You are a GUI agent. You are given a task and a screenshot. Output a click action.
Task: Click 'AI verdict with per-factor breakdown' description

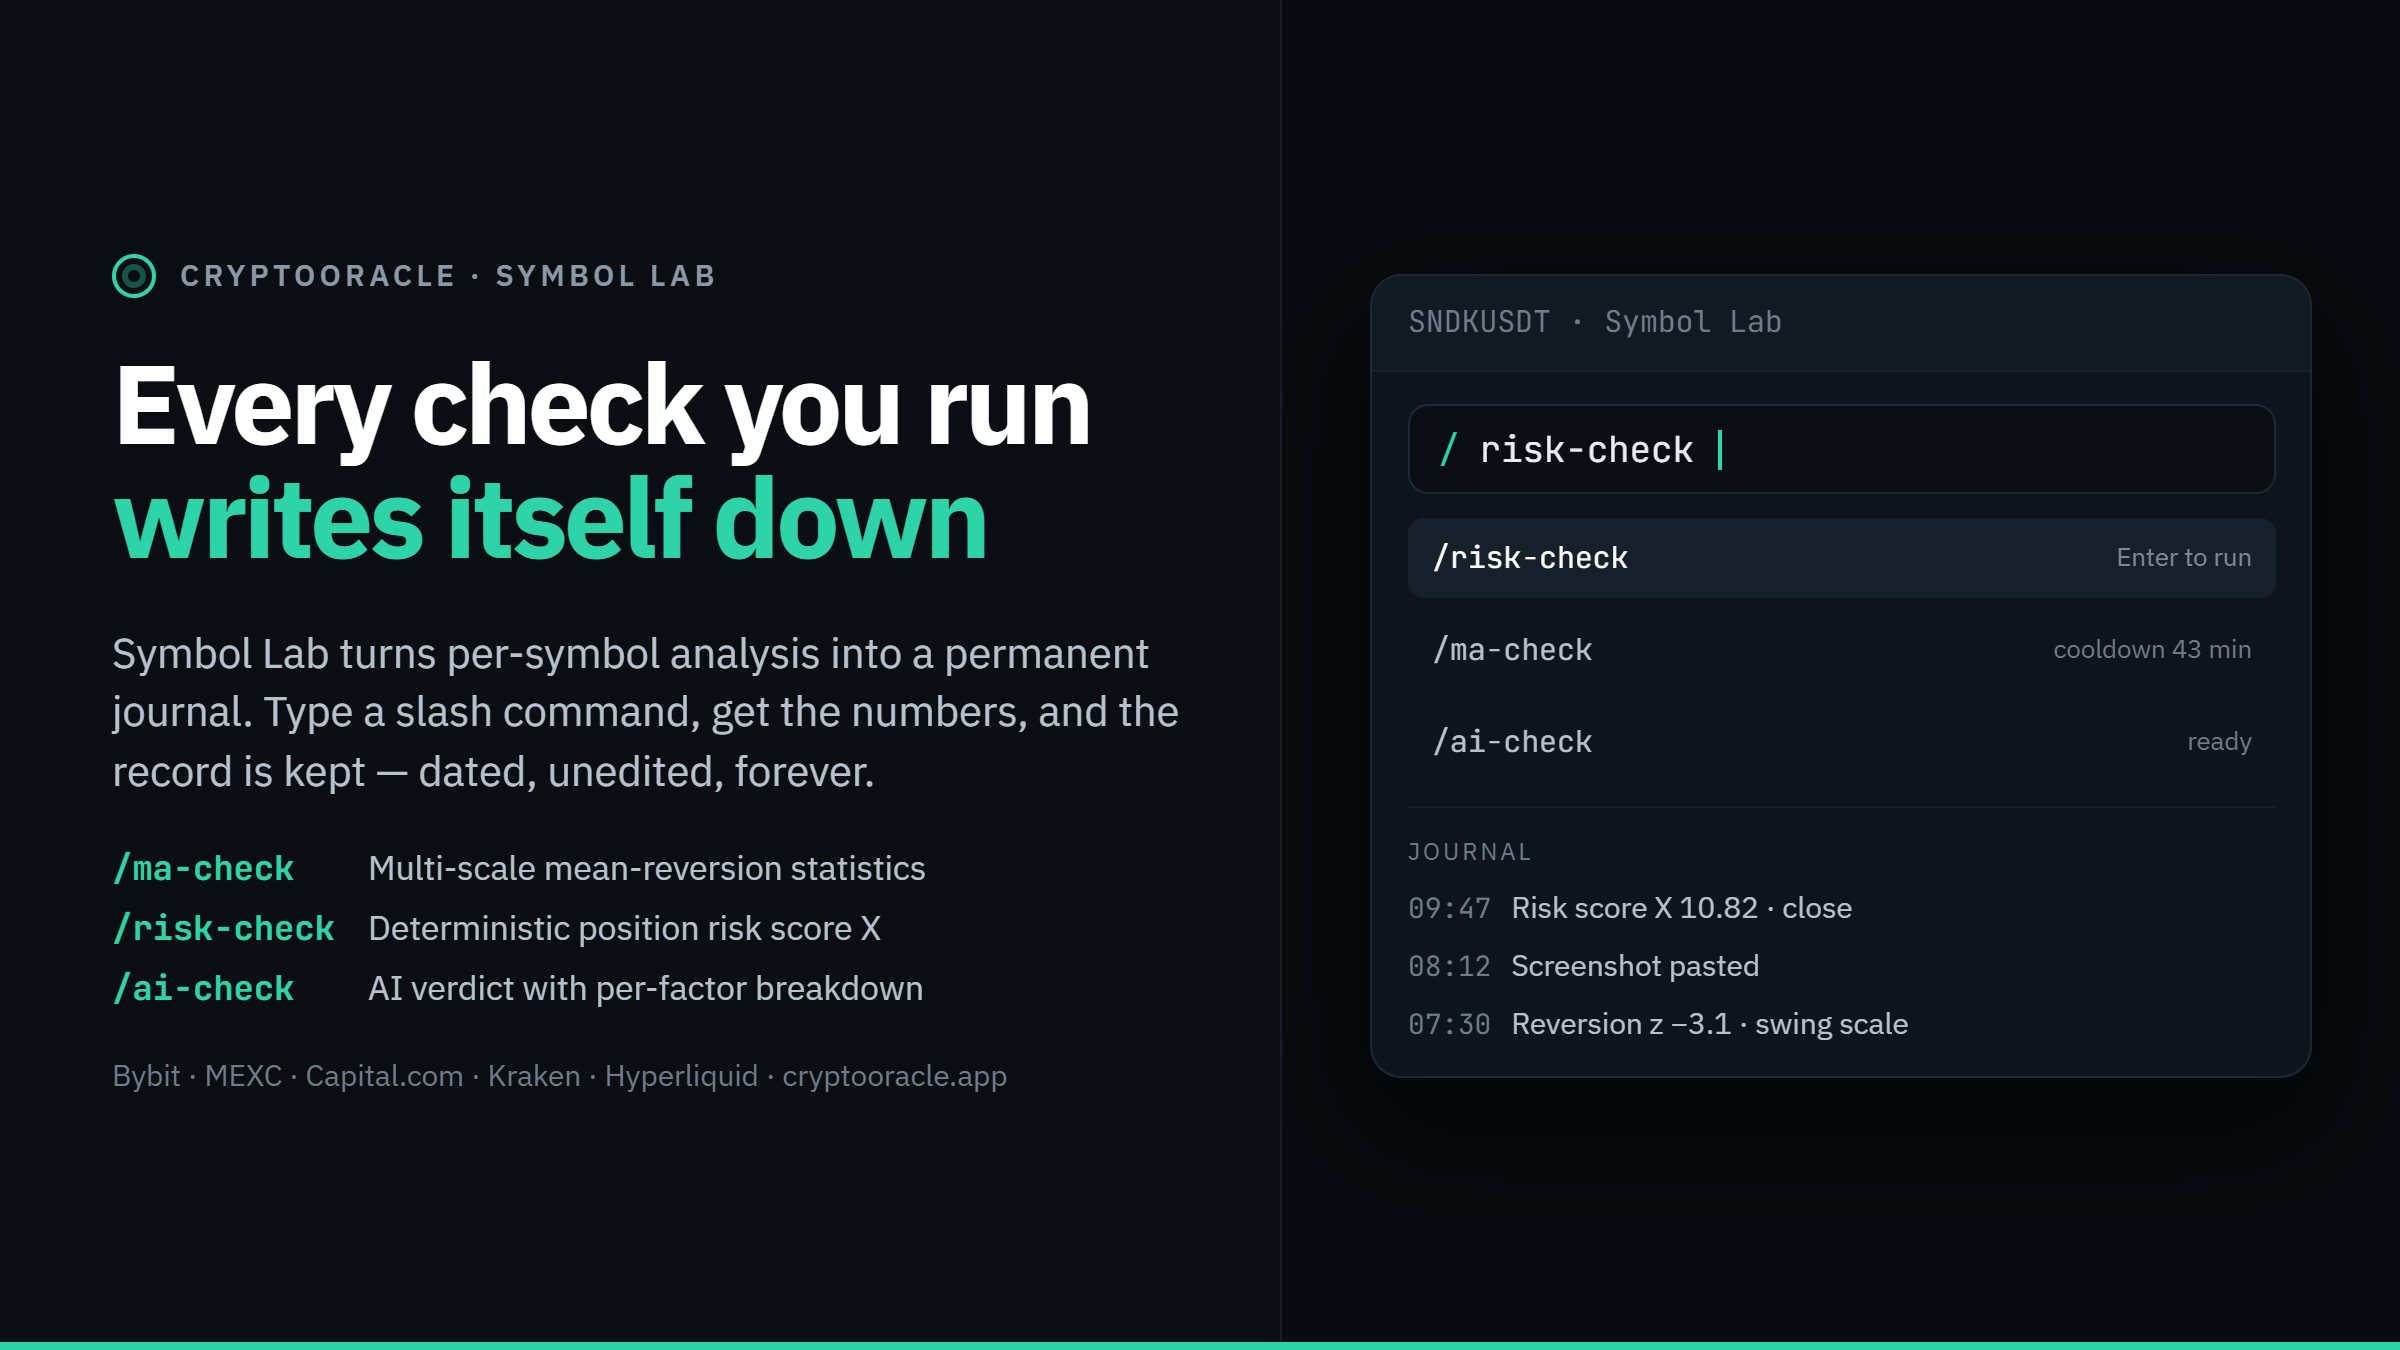coord(646,988)
